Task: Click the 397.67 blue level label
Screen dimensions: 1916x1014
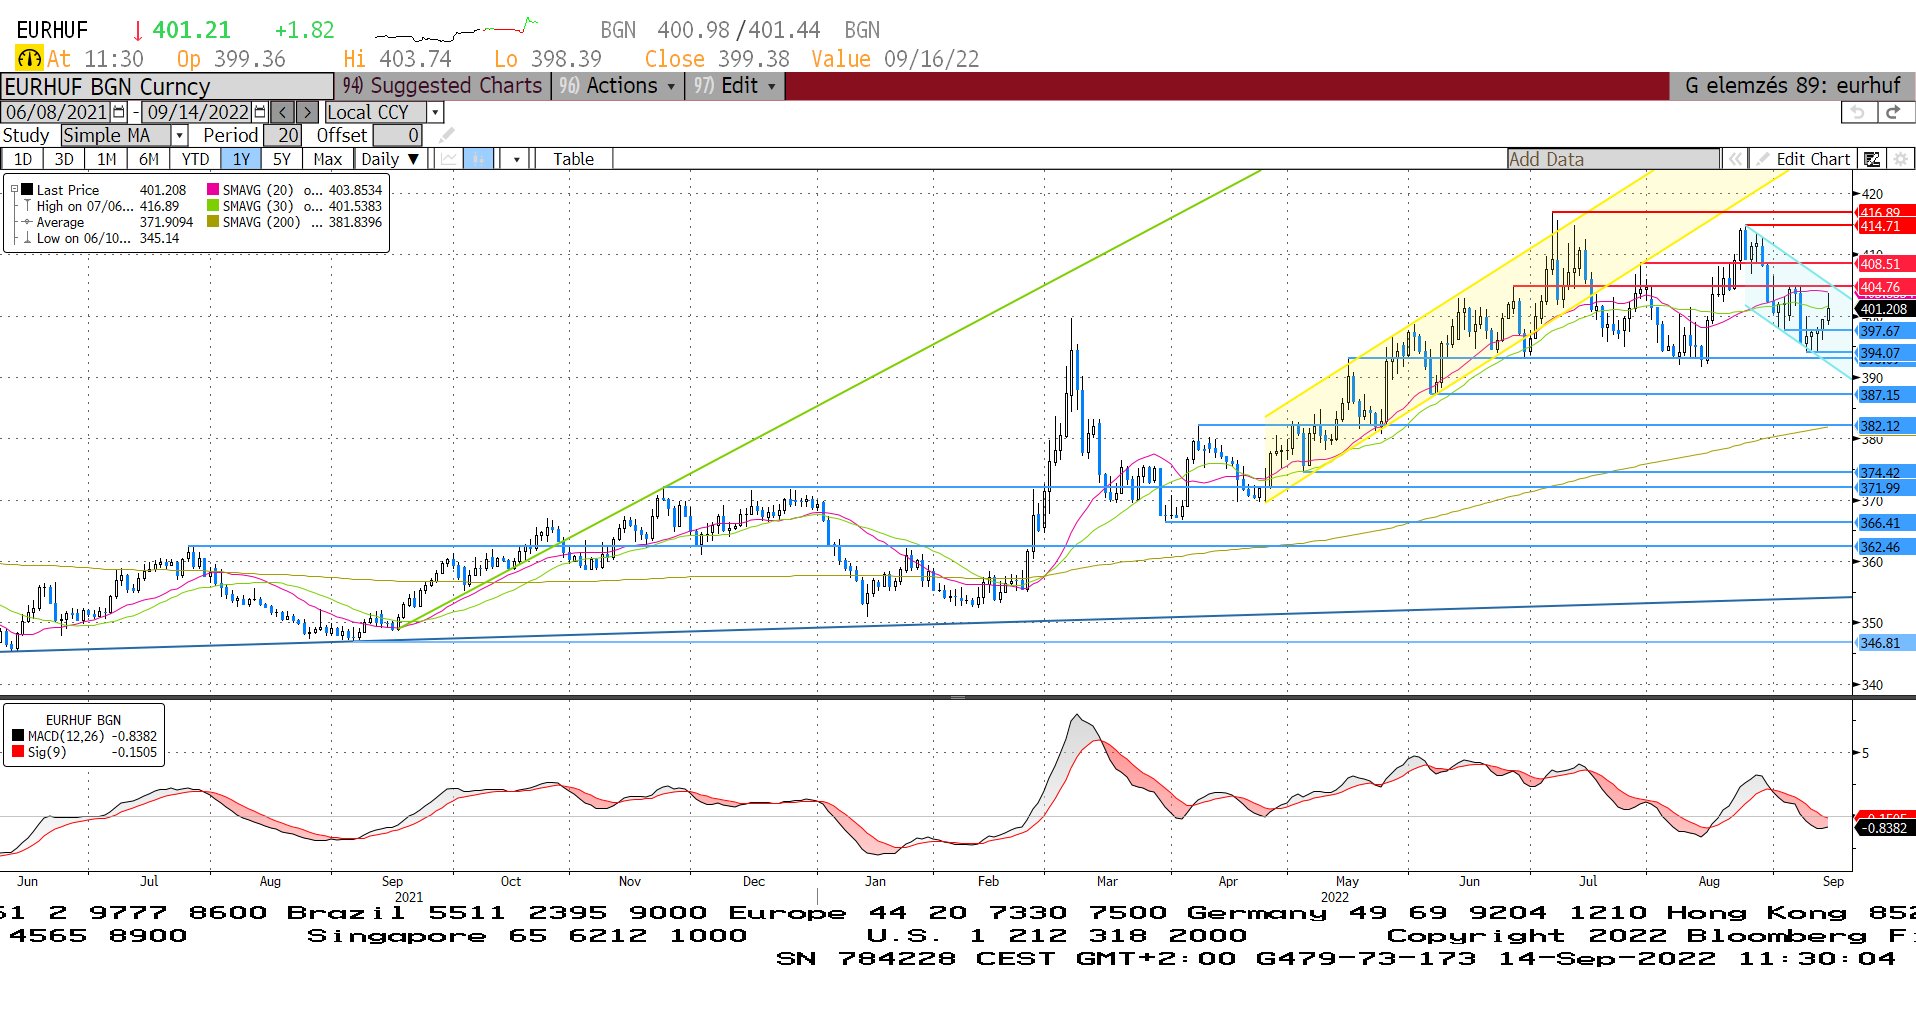Action: pyautogui.click(x=1884, y=331)
